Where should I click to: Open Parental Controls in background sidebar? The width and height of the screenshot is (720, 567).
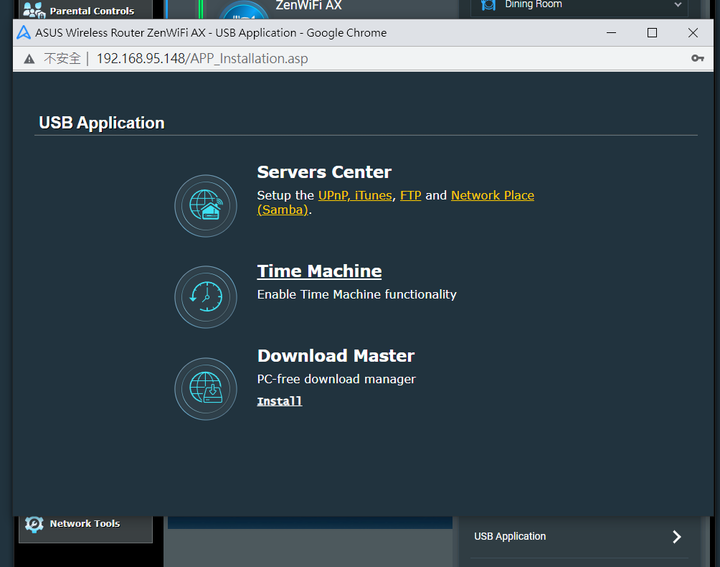click(86, 10)
